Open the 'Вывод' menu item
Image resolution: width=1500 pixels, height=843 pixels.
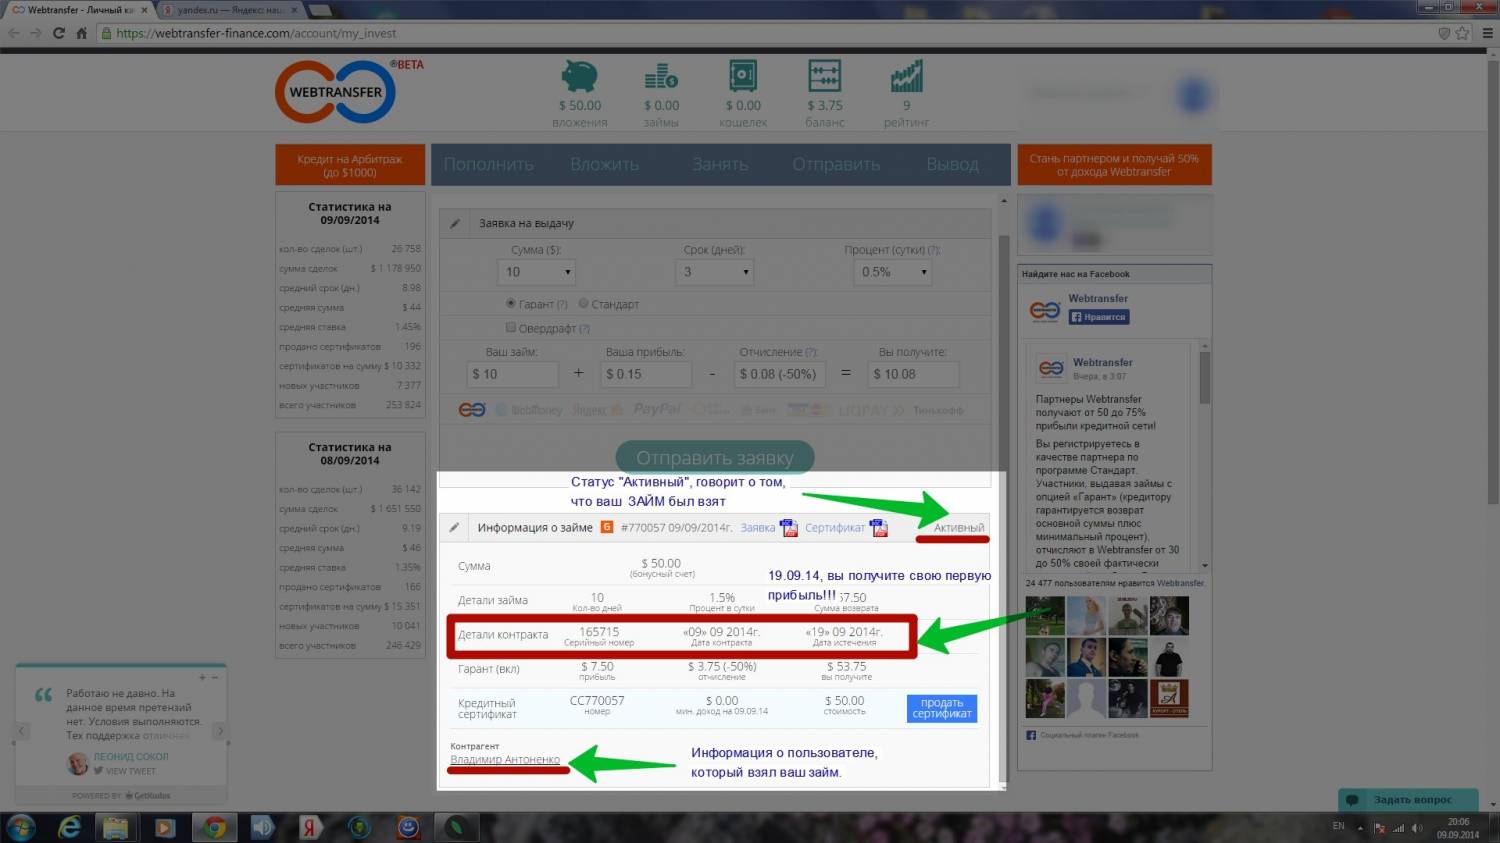[x=952, y=164]
